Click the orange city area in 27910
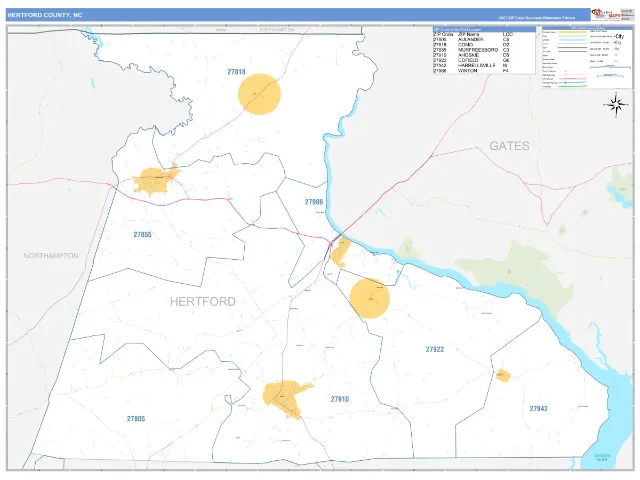 click(287, 399)
